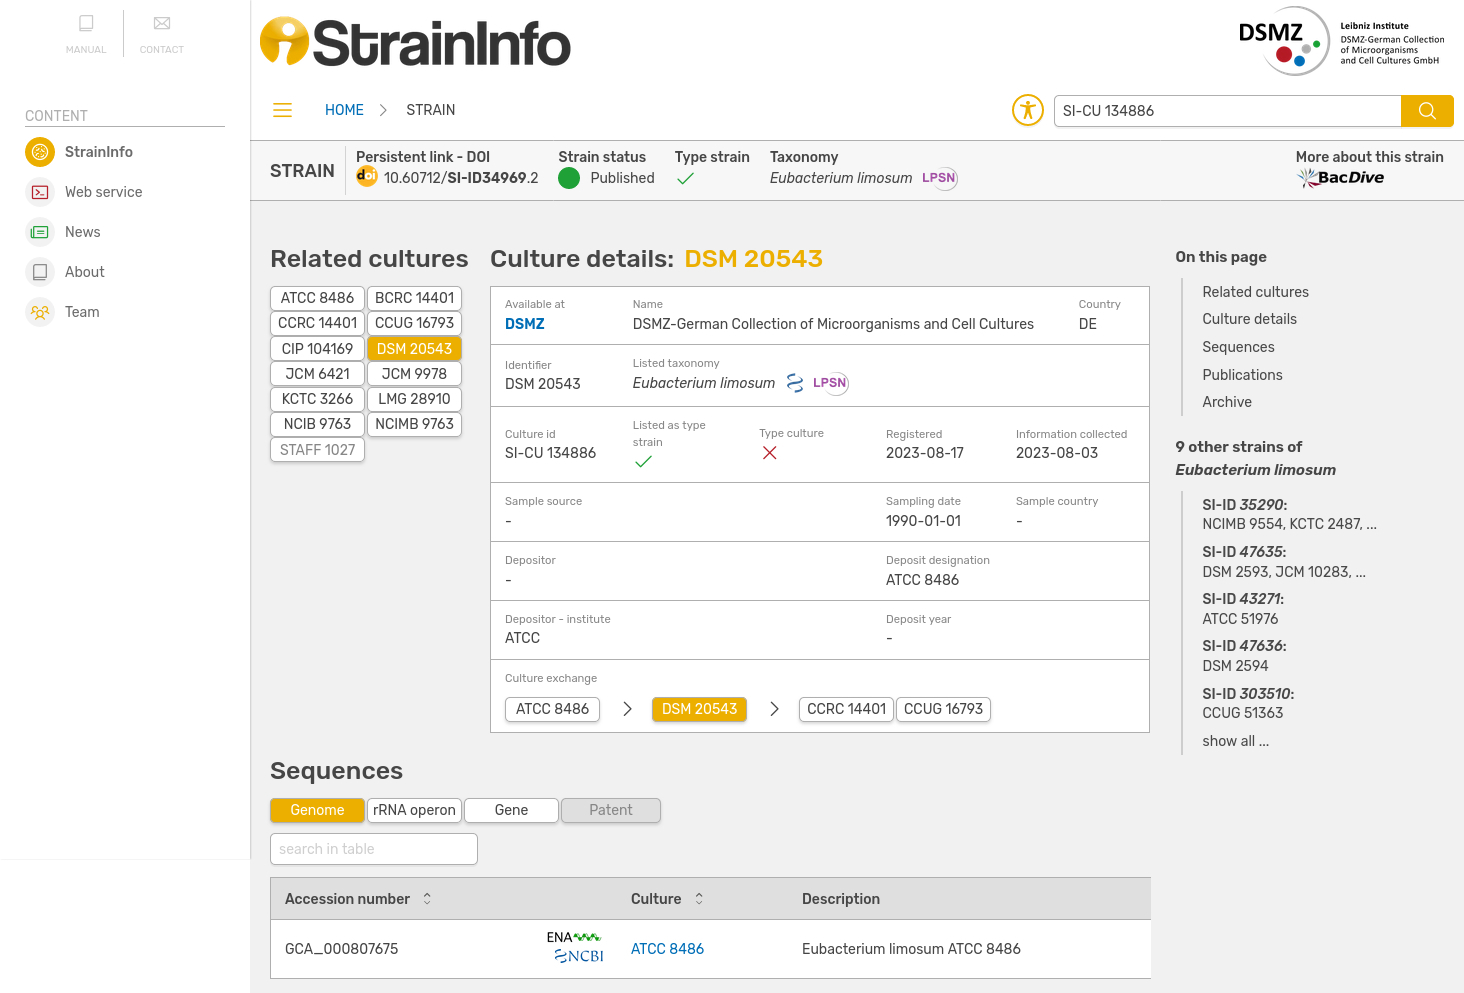Image resolution: width=1464 pixels, height=993 pixels.
Task: Select related culture JCM 9978
Action: [x=414, y=374]
